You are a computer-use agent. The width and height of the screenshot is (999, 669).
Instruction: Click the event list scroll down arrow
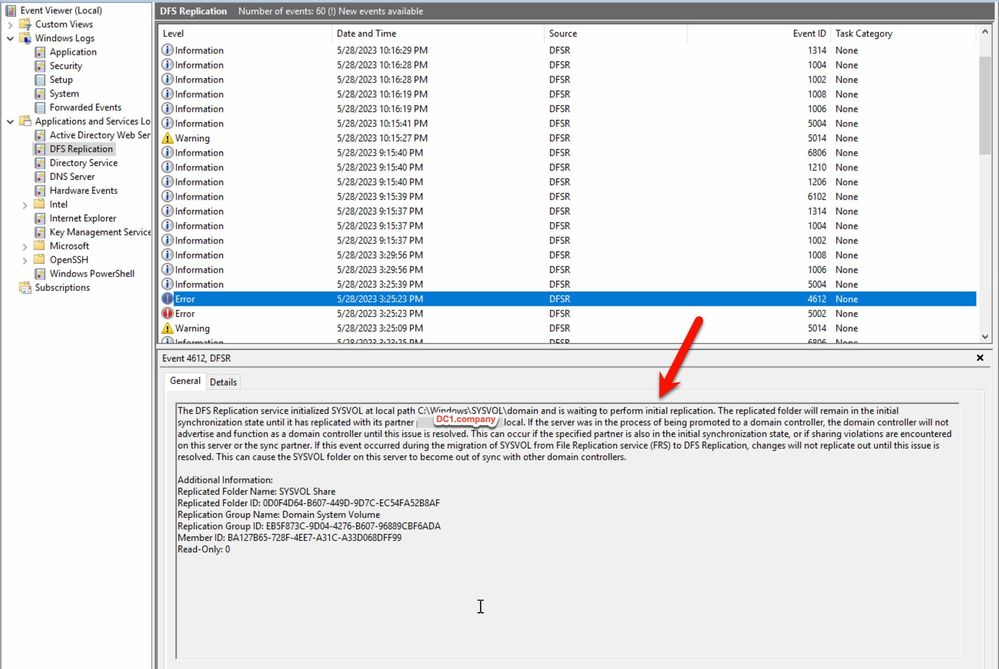[x=985, y=336]
